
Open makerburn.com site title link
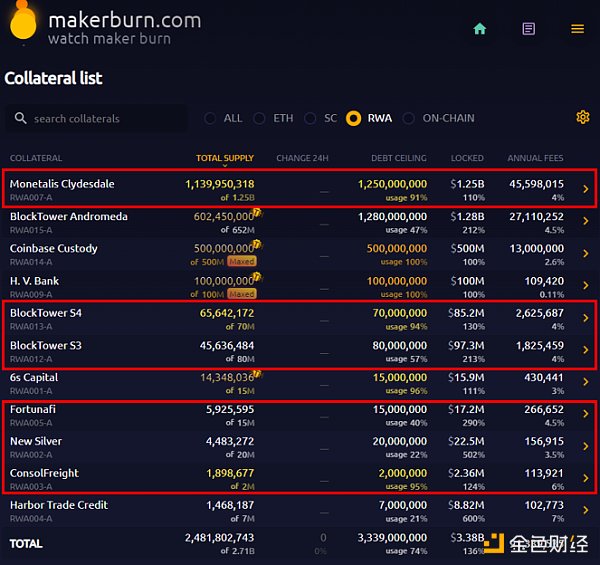pyautogui.click(x=125, y=20)
